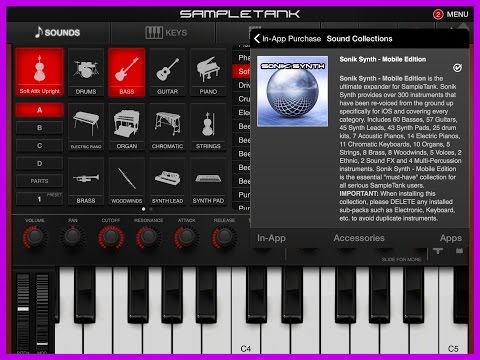Image resolution: width=480 pixels, height=360 pixels.
Task: Go back to In-App Purchase
Action: pyautogui.click(x=287, y=39)
